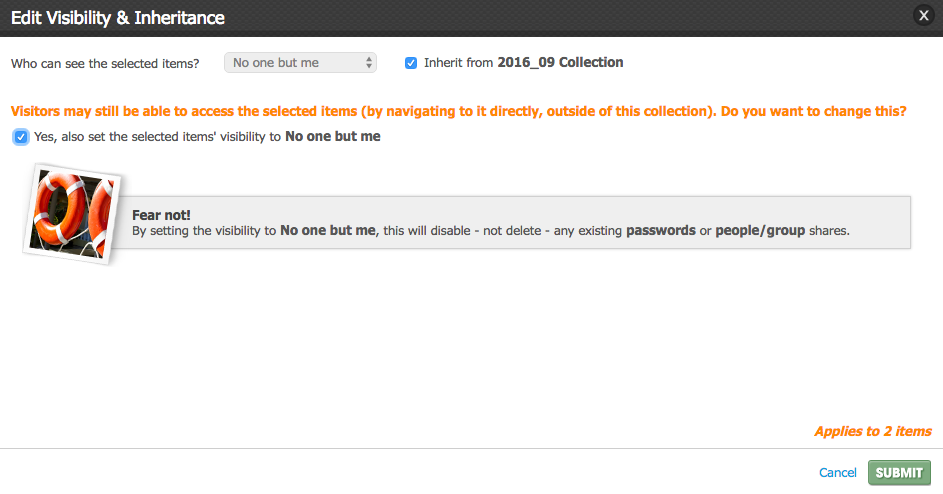Close the Edit Visibility & Inheritance dialog
The height and width of the screenshot is (494, 943).
(924, 15)
